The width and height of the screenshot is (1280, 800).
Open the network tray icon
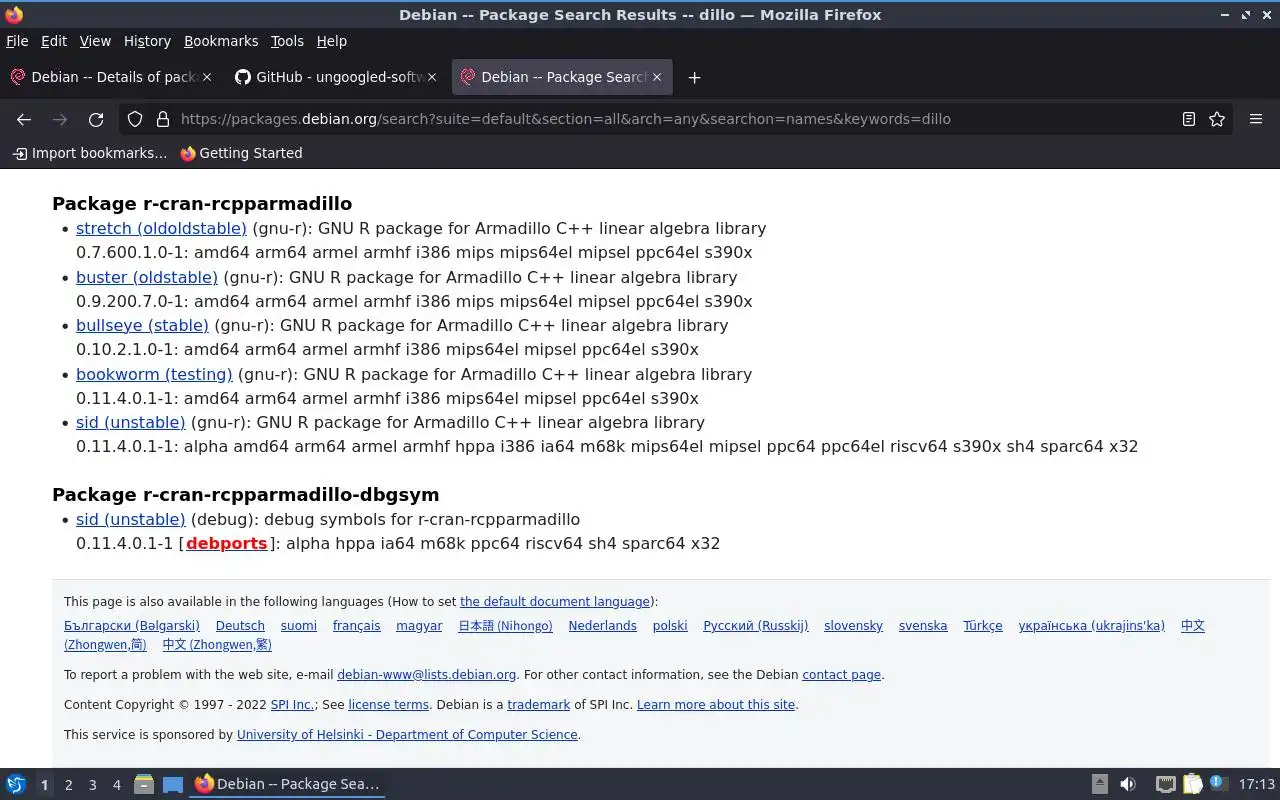click(1165, 784)
